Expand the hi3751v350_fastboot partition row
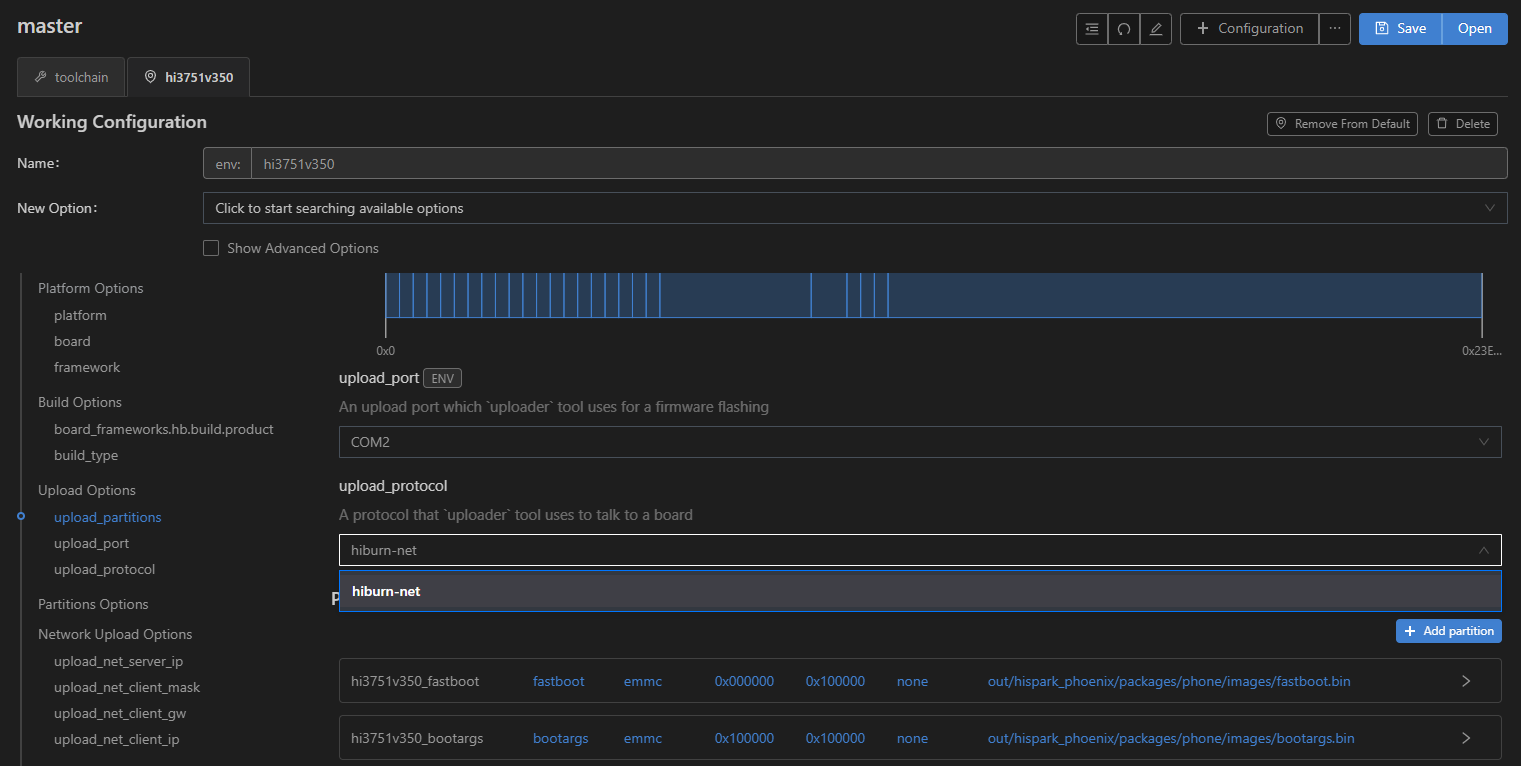The width and height of the screenshot is (1521, 766). pyautogui.click(x=1466, y=681)
